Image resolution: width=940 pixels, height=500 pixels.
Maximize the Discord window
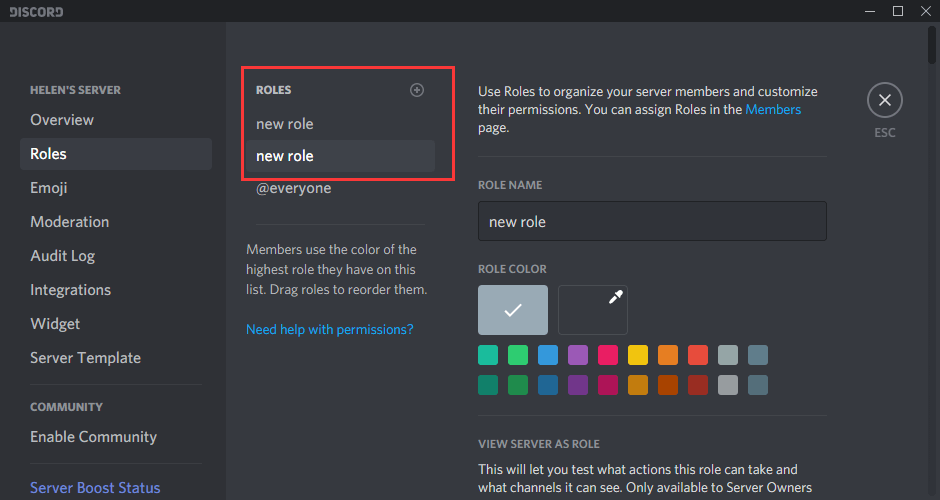tap(897, 11)
